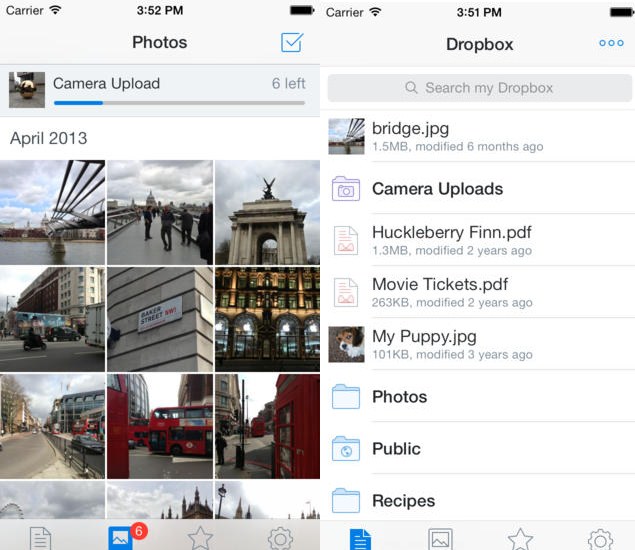Viewport: 635px width, 550px height.
Task: Open the Camera Uploads folder row
Action: (x=479, y=188)
